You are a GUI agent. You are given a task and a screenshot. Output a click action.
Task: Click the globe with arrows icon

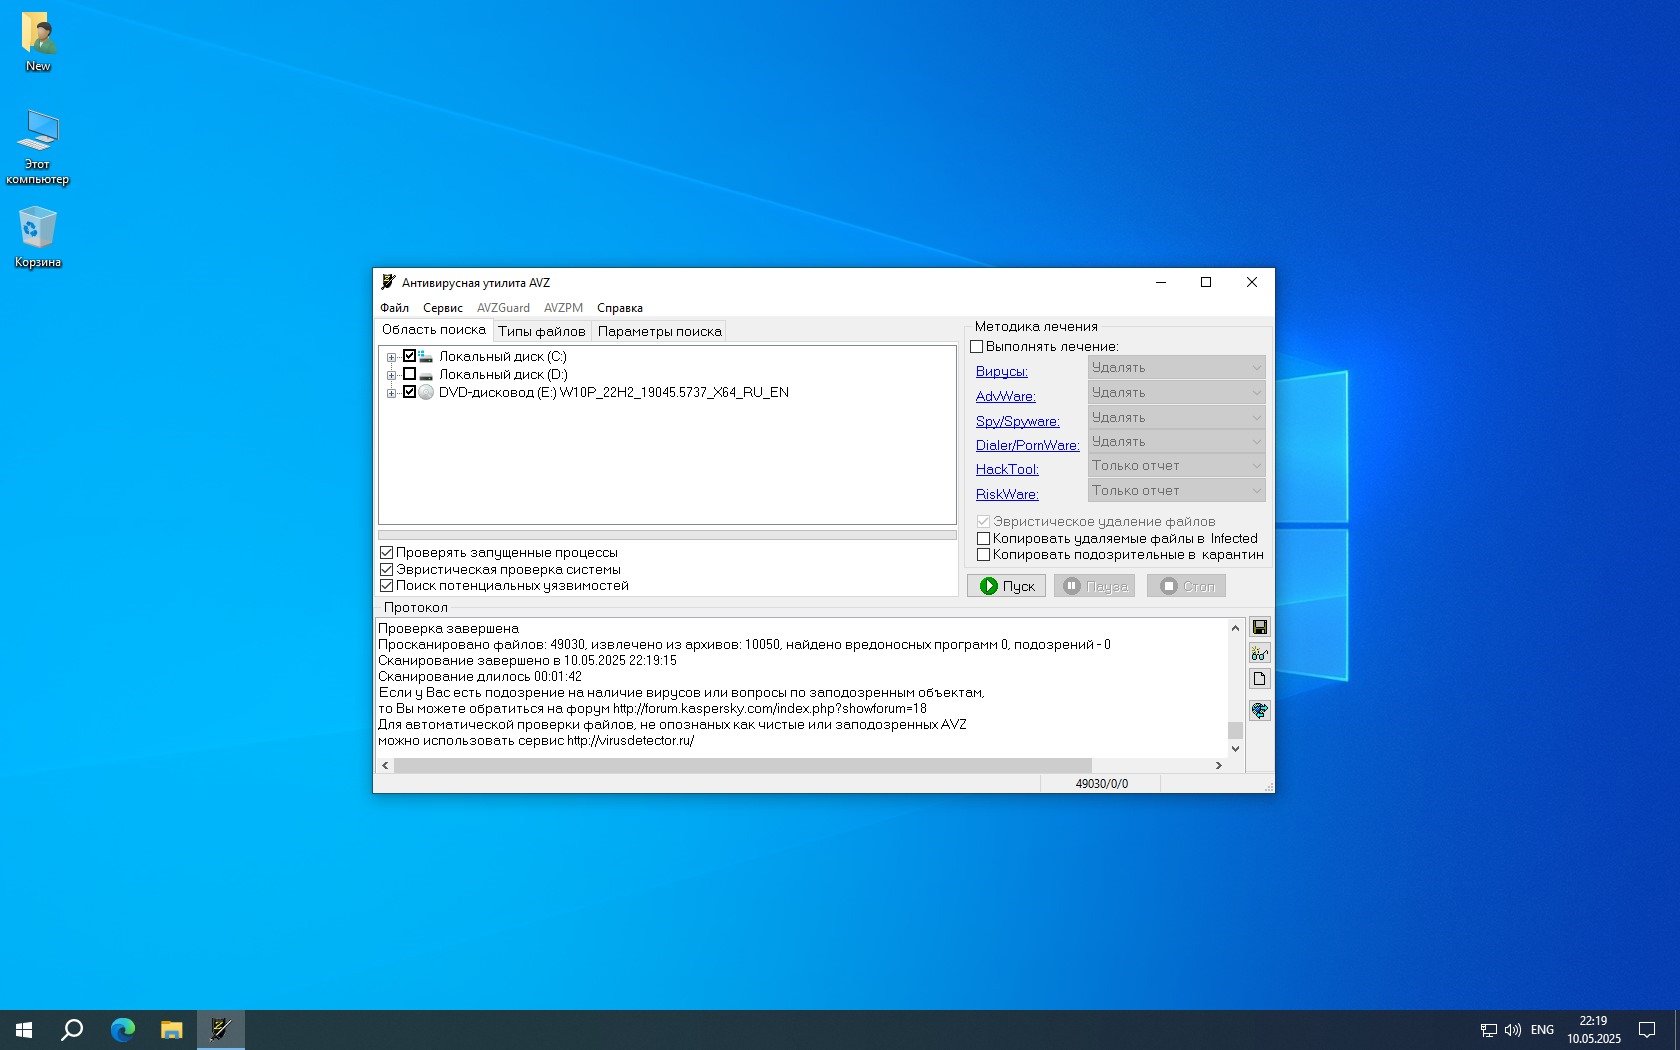(1259, 710)
